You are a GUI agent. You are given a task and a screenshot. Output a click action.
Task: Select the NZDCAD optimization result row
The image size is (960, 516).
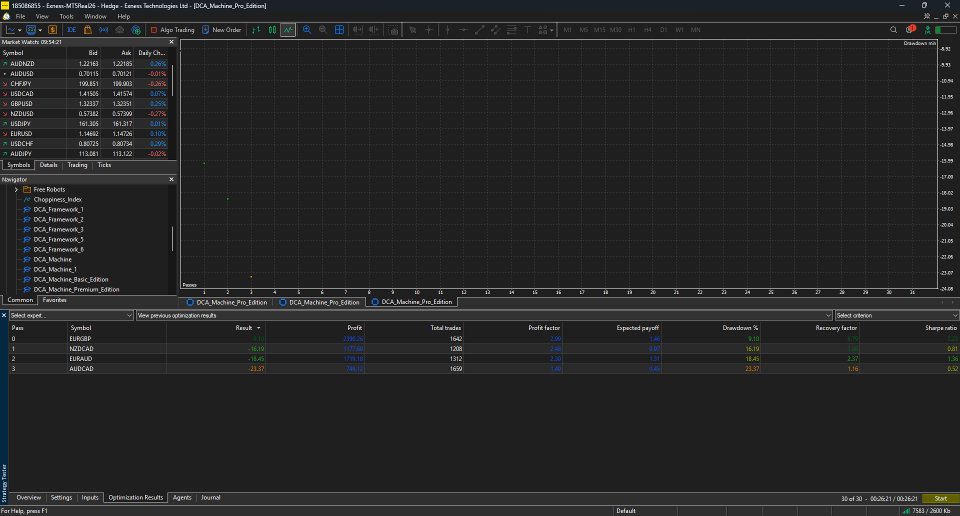[x=484, y=348]
